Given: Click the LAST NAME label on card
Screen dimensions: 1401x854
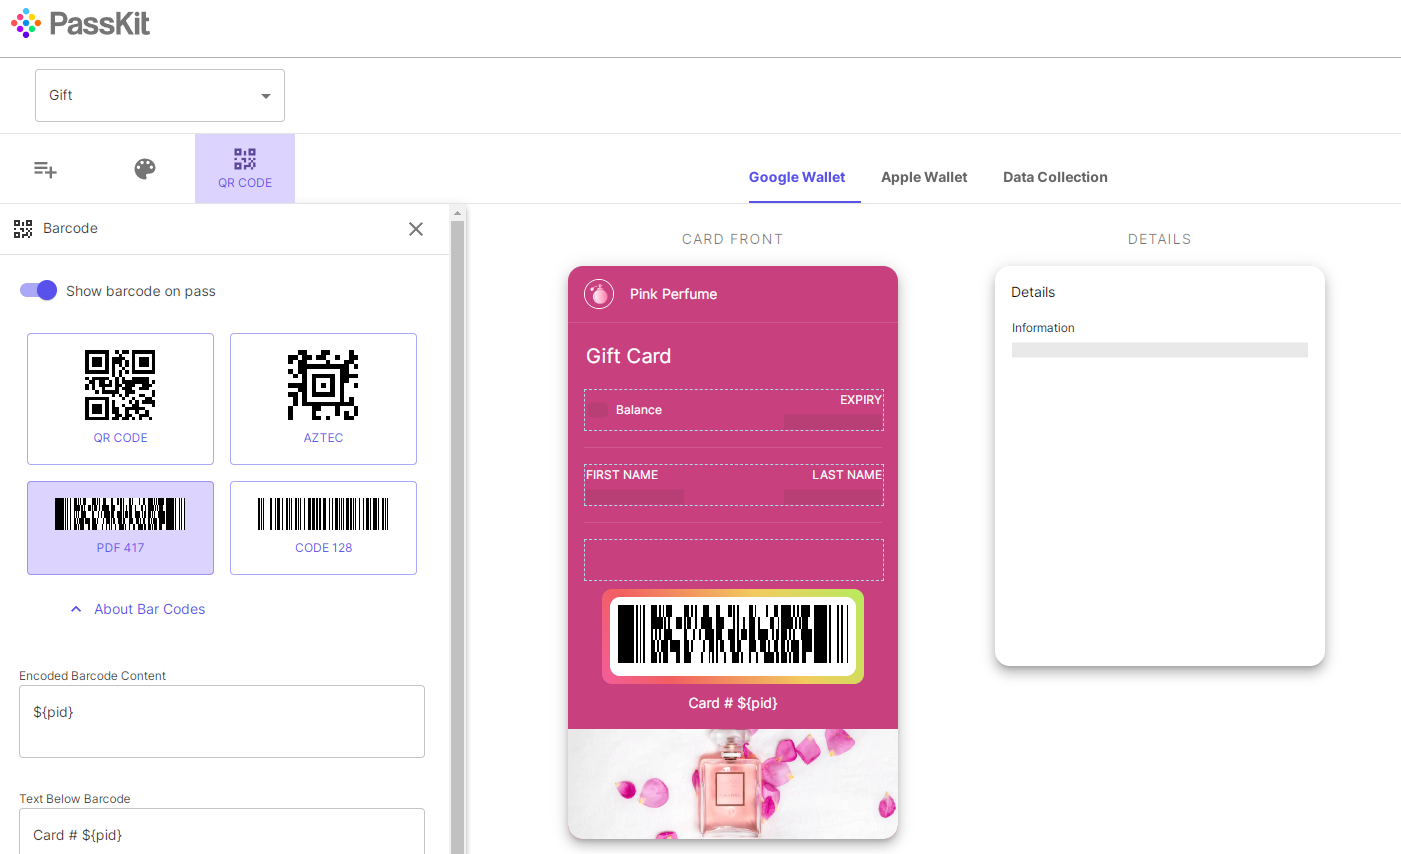Looking at the screenshot, I should point(846,475).
